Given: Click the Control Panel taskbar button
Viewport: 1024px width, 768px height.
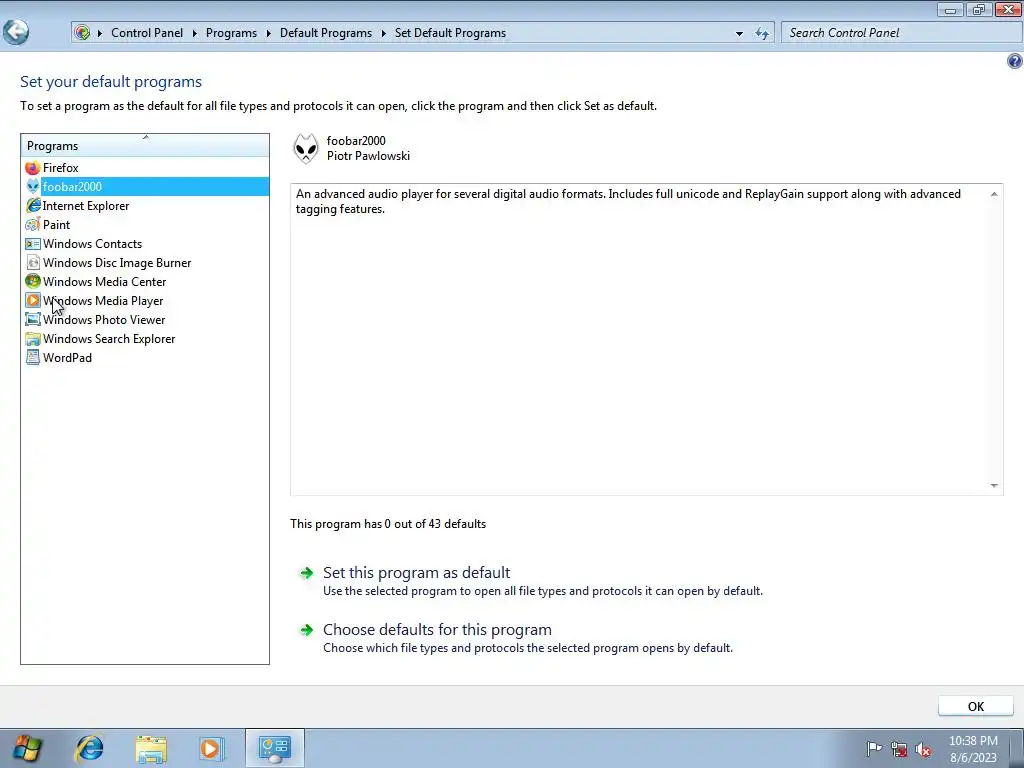Looking at the screenshot, I should click(x=274, y=748).
